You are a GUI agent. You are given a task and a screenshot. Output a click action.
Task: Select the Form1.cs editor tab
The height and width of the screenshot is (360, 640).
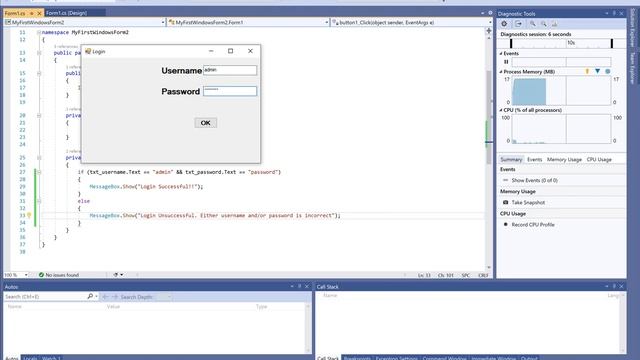coord(15,13)
